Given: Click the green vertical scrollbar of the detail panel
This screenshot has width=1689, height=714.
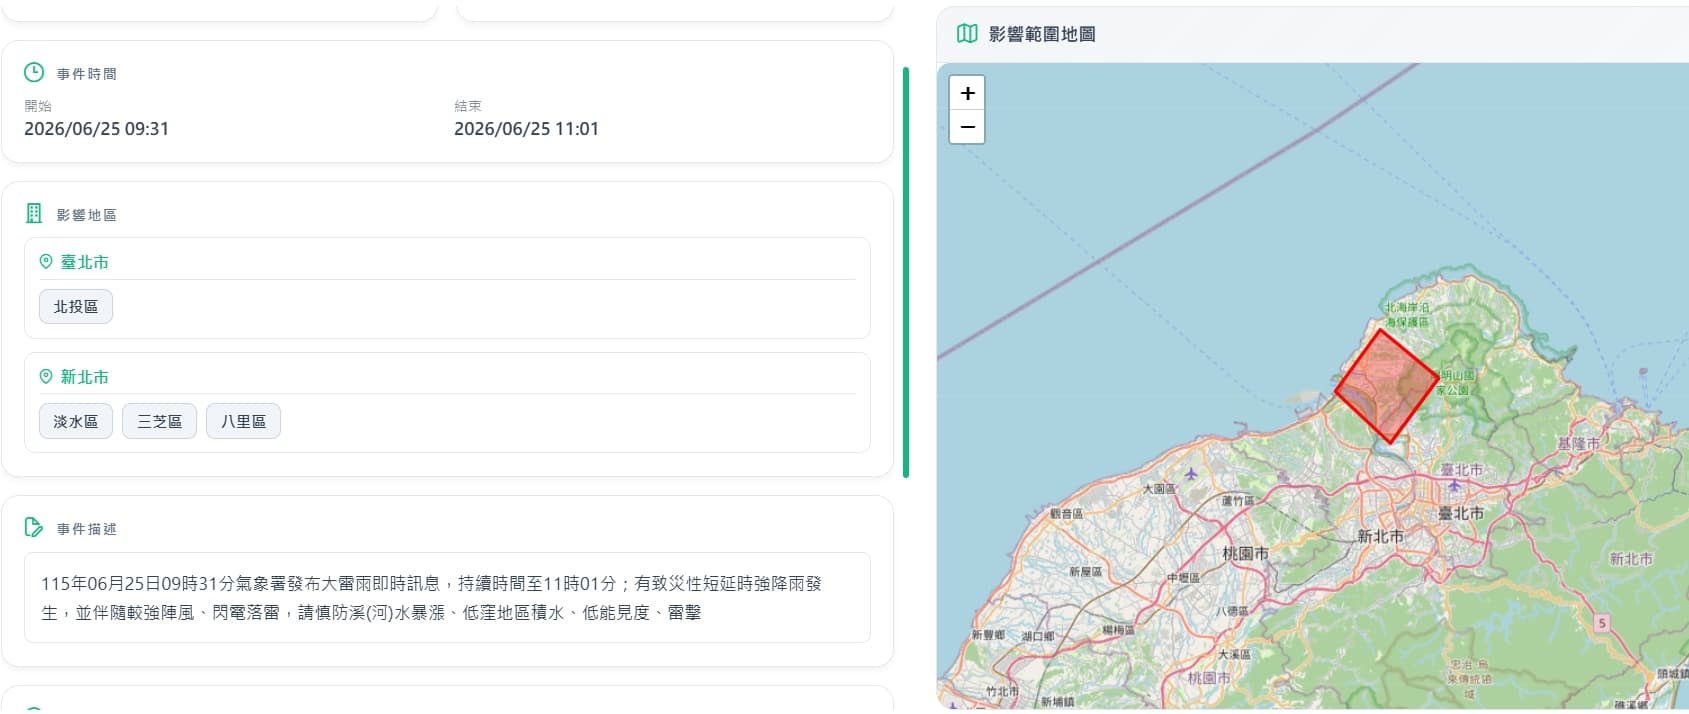Looking at the screenshot, I should [x=906, y=272].
